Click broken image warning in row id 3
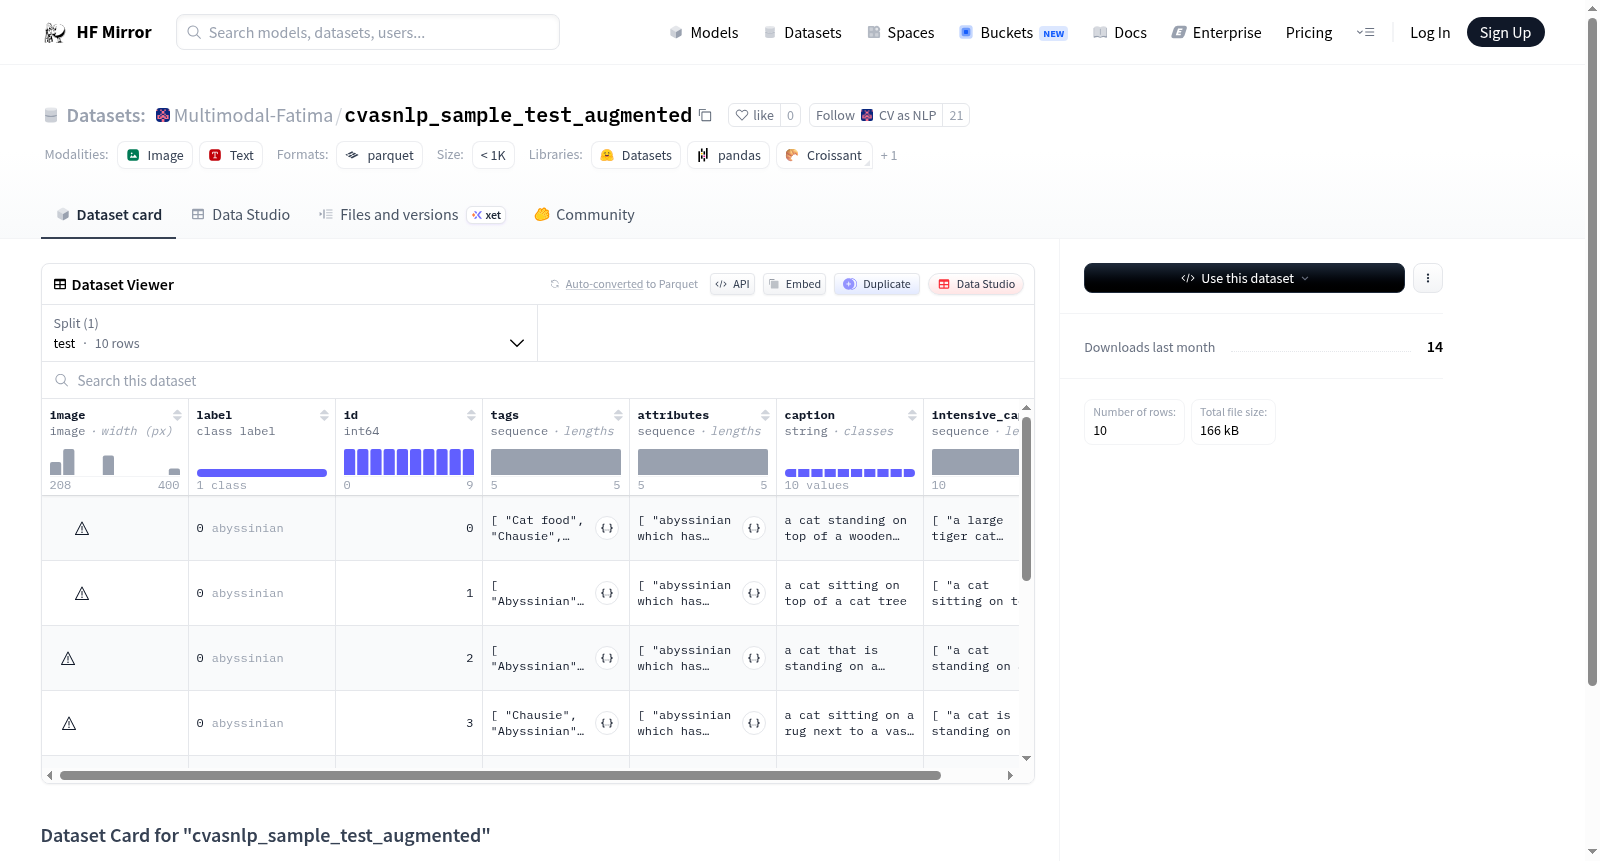This screenshot has height=861, width=1600. tap(69, 723)
